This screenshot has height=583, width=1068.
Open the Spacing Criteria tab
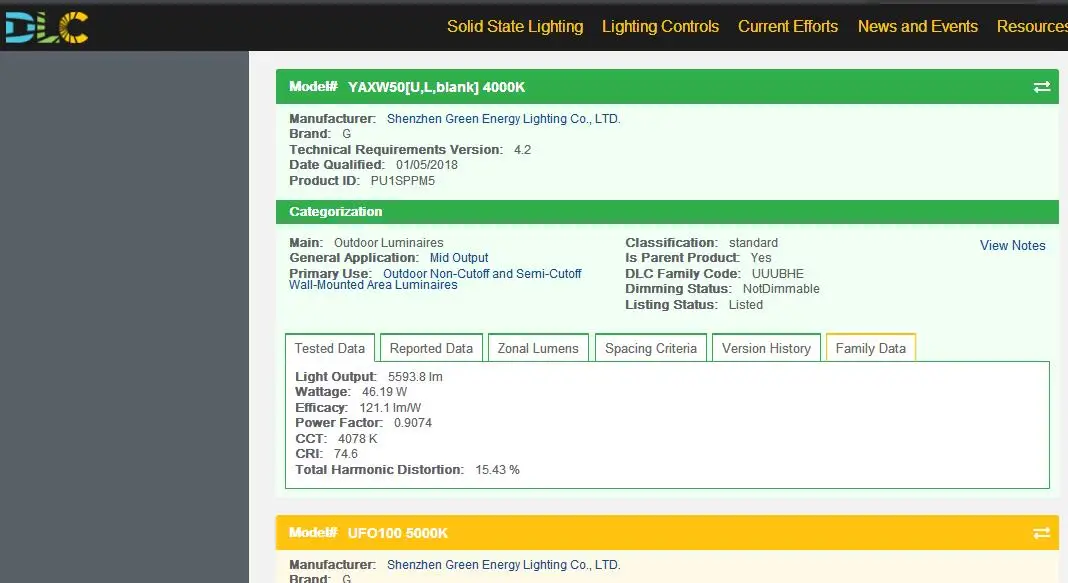click(x=651, y=348)
